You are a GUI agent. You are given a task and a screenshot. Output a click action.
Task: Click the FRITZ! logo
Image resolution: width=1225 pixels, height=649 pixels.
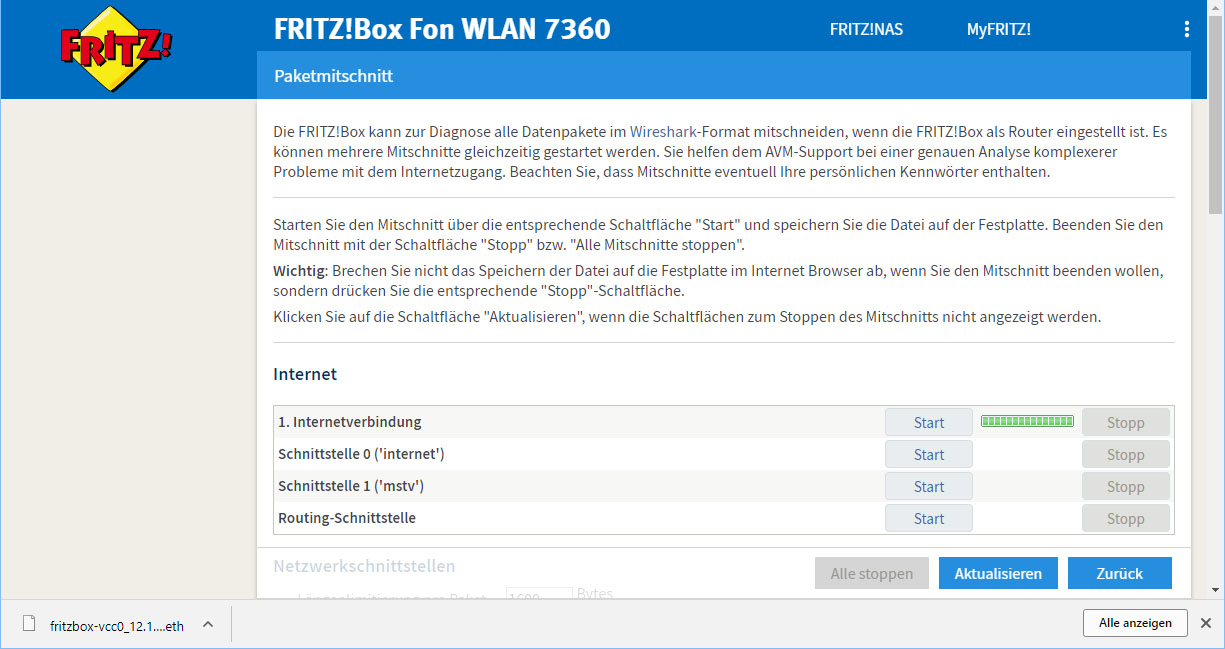click(115, 50)
